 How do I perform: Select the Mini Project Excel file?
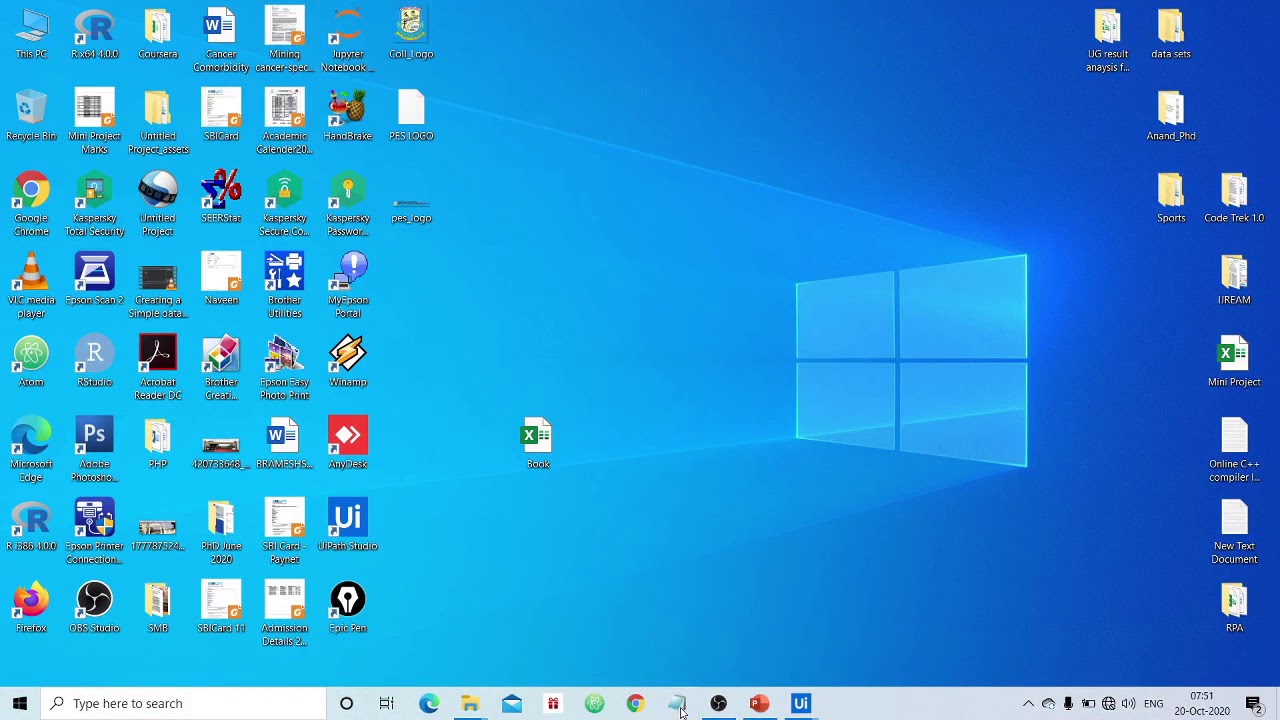1234,363
